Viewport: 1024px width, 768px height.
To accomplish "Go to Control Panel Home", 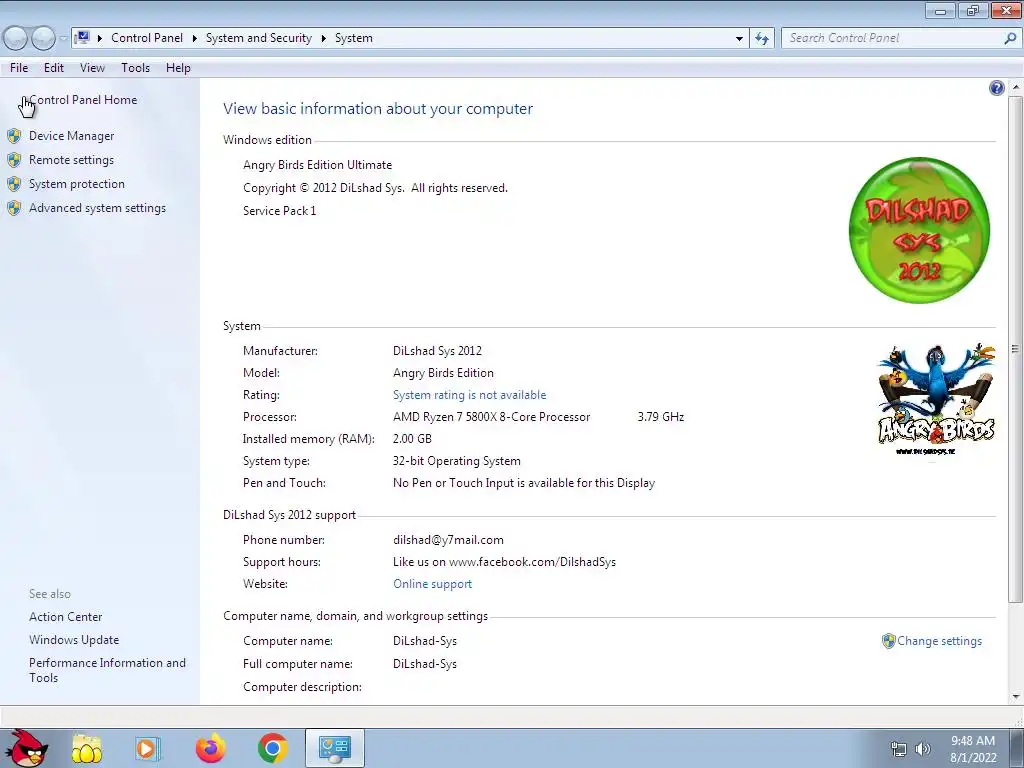I will [x=83, y=100].
